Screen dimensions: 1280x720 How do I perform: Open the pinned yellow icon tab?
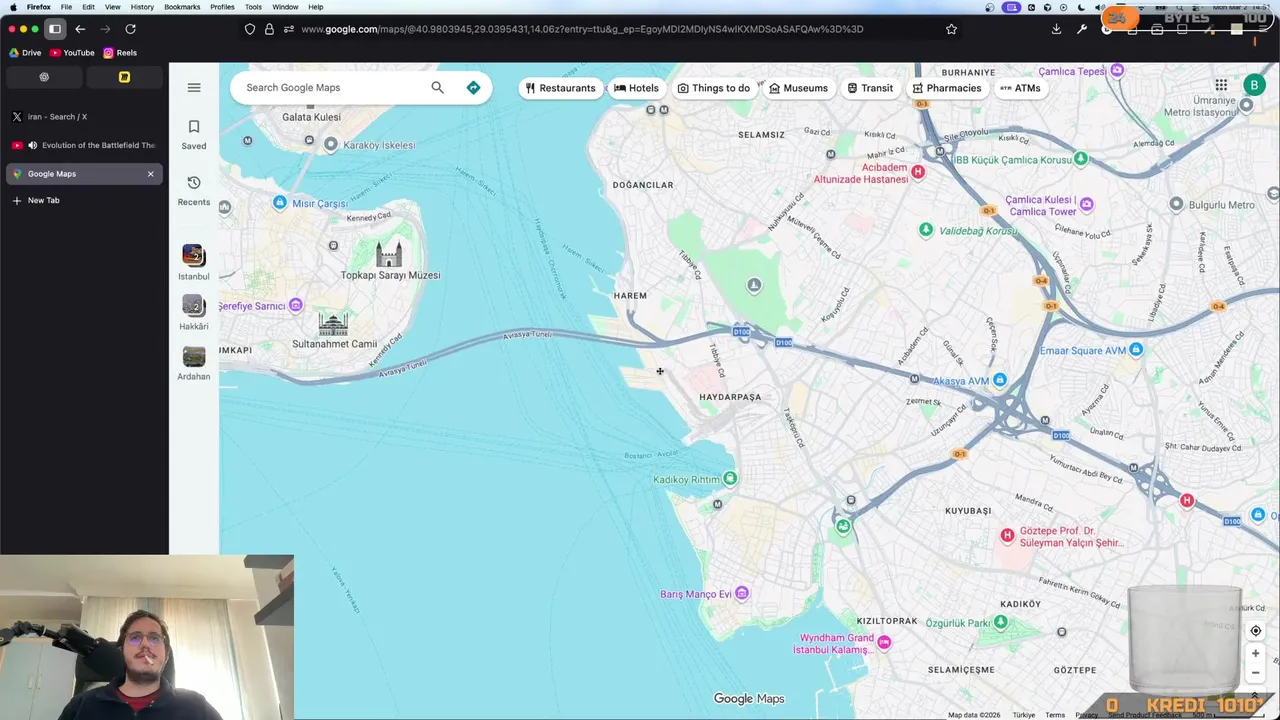click(x=124, y=77)
